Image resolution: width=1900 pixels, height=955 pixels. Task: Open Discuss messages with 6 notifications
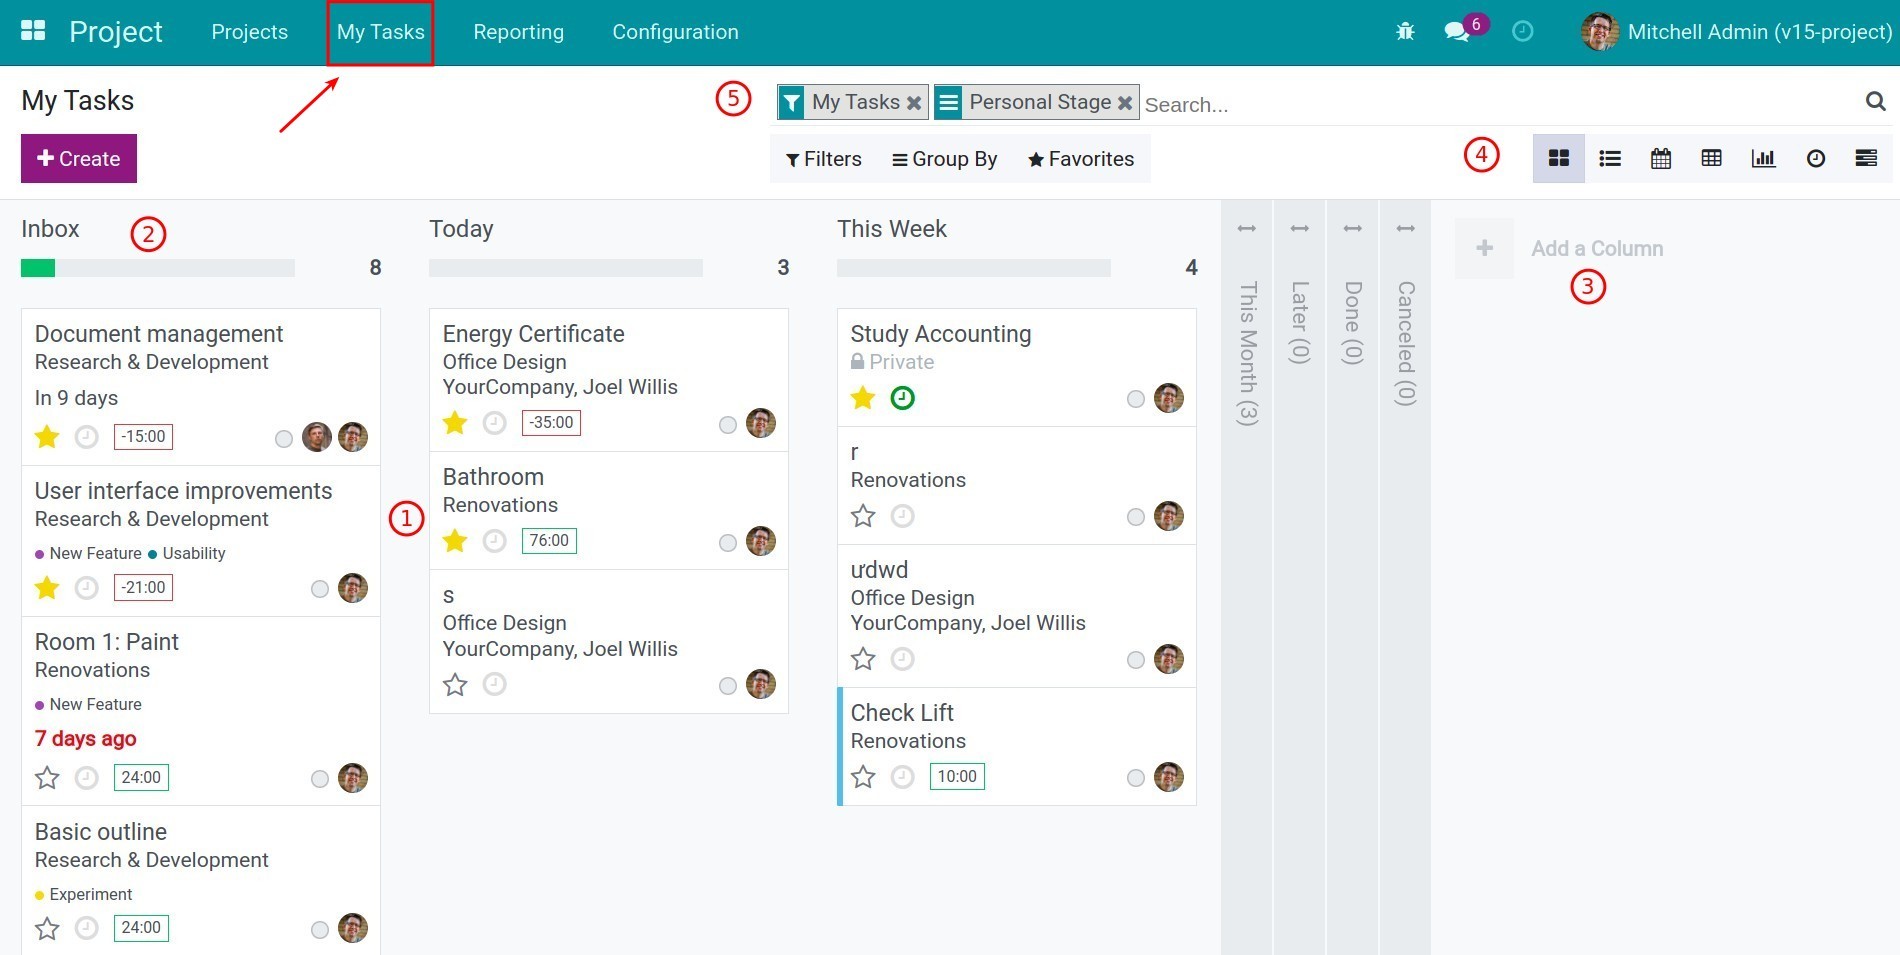tap(1458, 31)
